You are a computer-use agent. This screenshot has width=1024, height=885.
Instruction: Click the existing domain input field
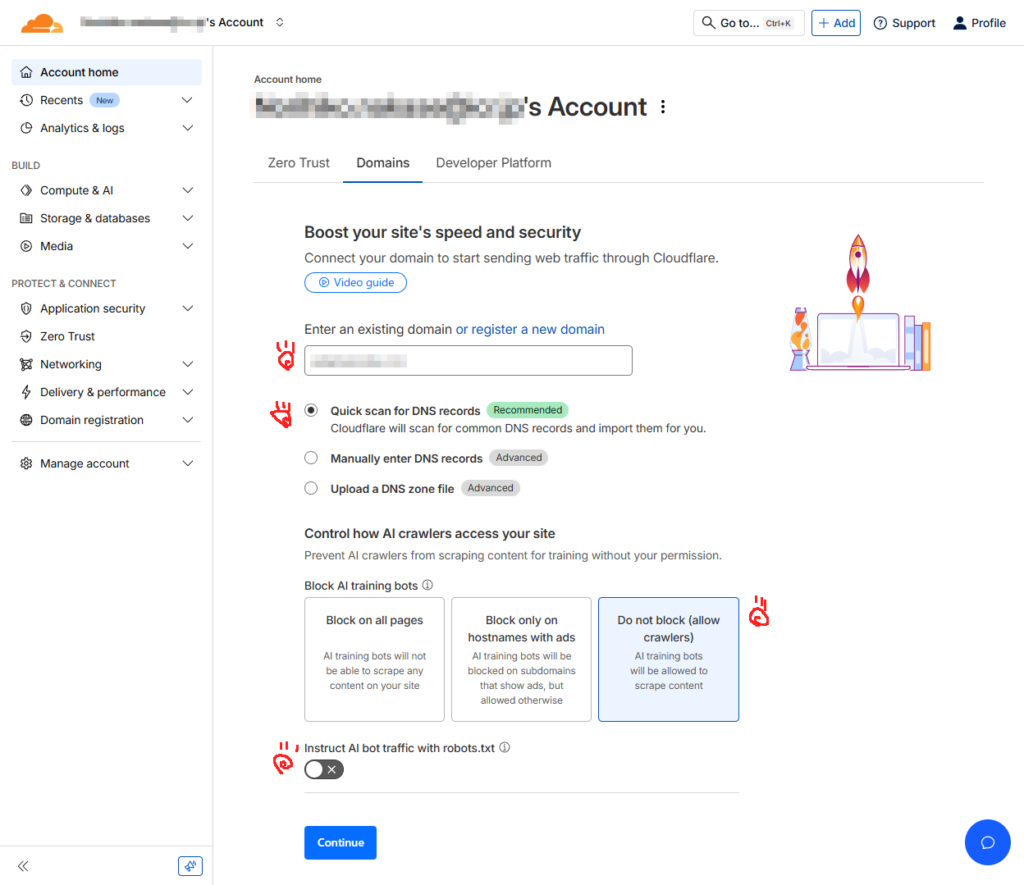468,360
